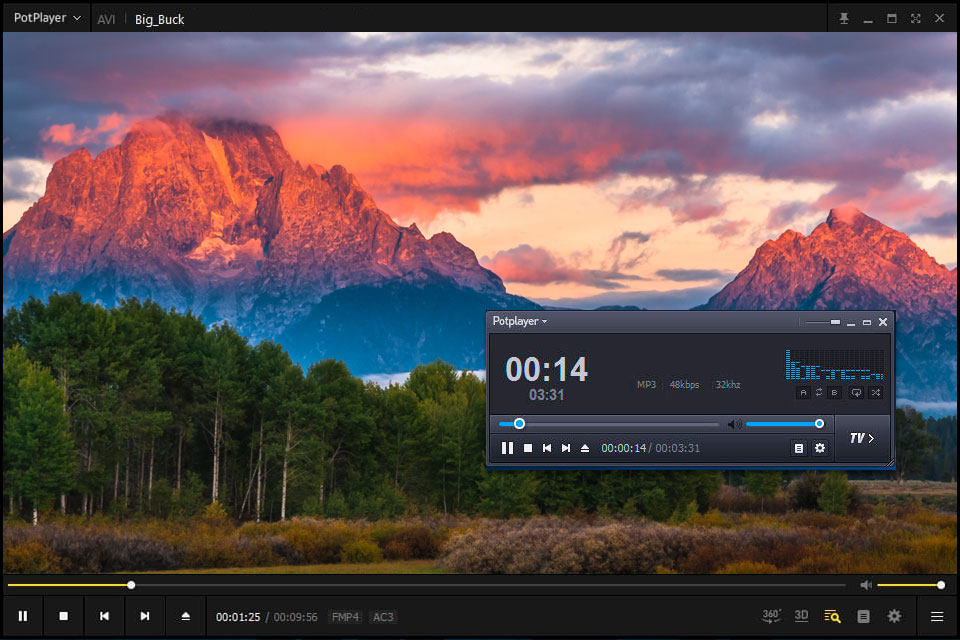
Task: Click the blue mini player seek handle
Action: point(519,424)
